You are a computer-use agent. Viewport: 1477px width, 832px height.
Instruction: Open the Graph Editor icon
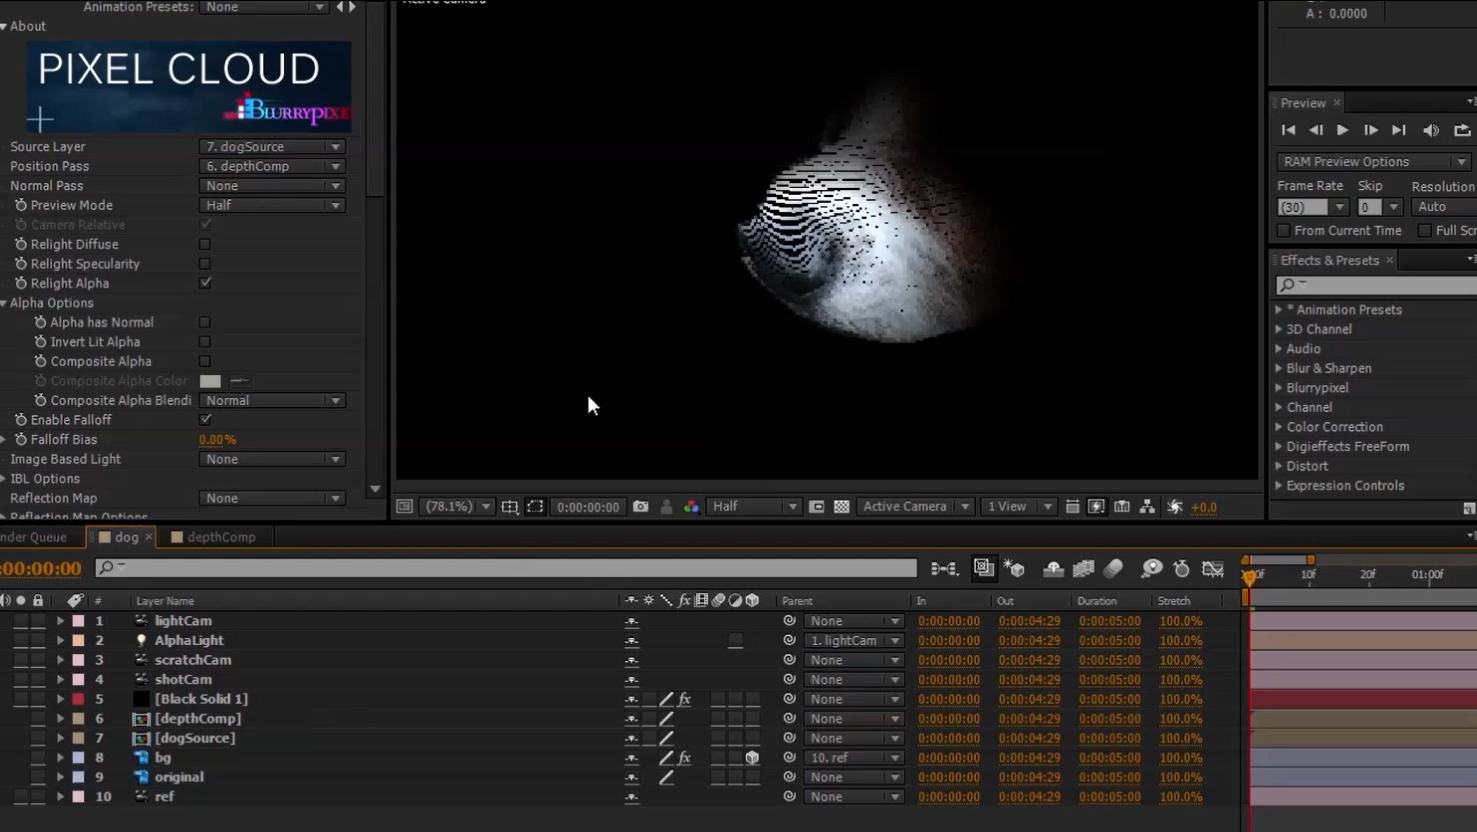coord(1213,568)
